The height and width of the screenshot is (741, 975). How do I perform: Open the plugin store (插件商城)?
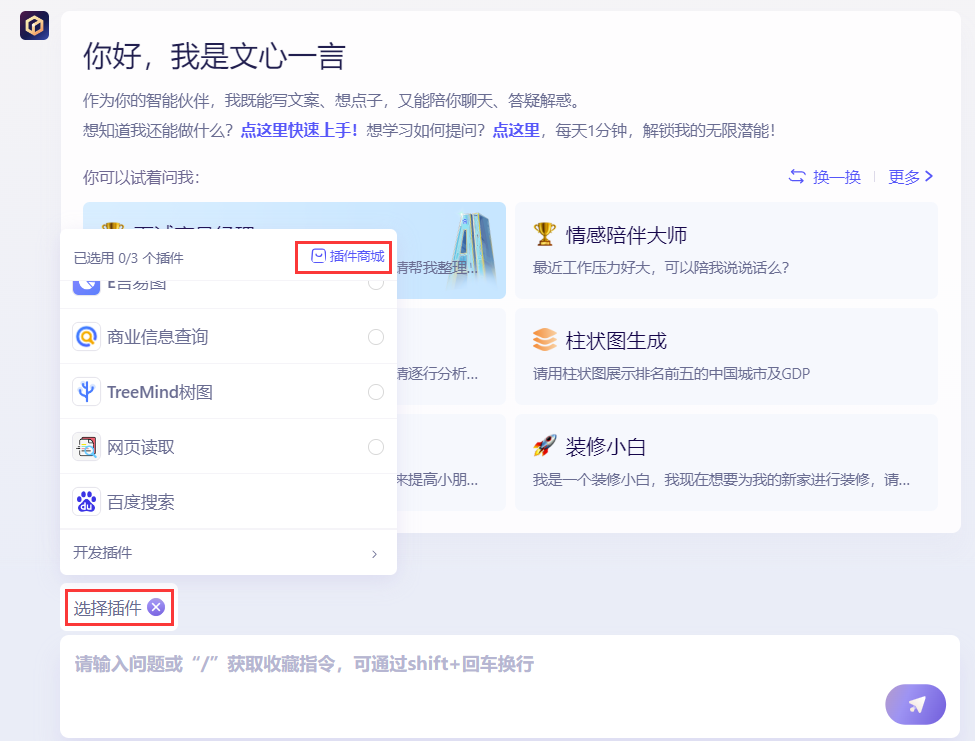[x=348, y=256]
